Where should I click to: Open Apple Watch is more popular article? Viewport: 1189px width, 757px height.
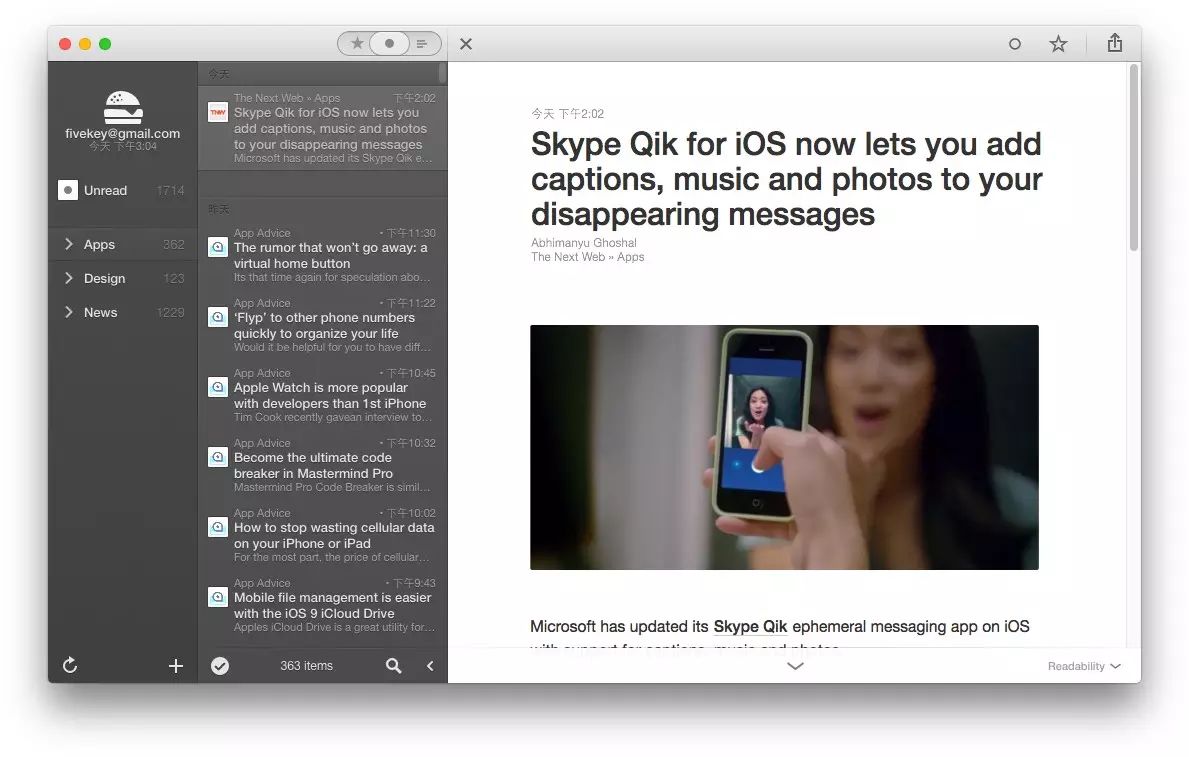(x=323, y=394)
